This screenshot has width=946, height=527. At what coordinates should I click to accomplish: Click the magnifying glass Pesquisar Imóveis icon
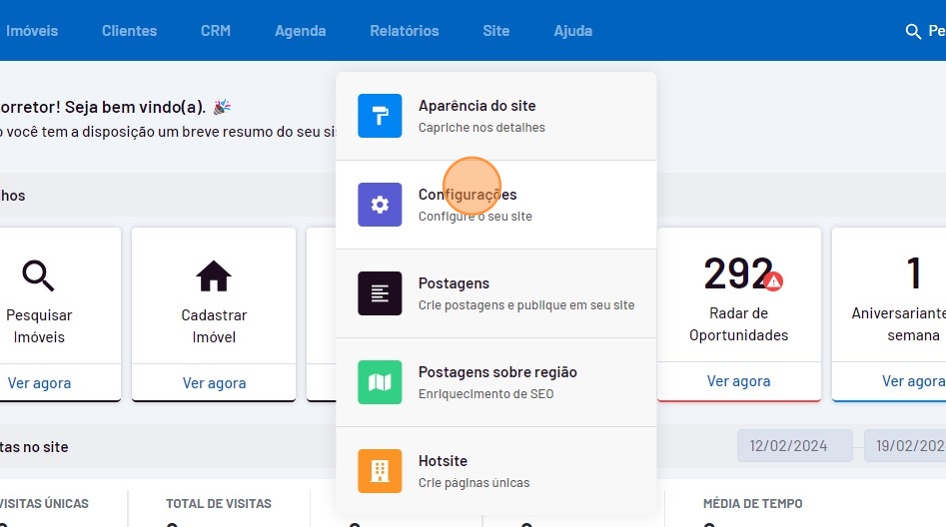pyautogui.click(x=39, y=275)
